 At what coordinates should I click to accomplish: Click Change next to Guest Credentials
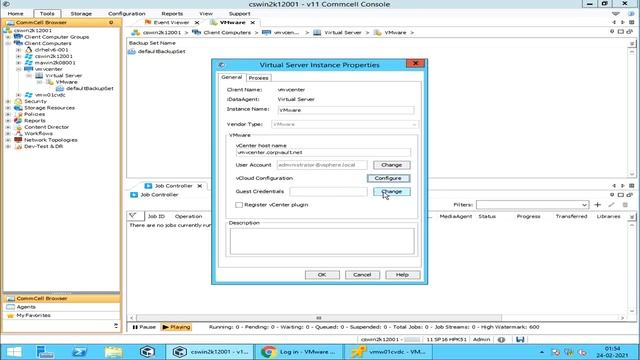click(391, 191)
